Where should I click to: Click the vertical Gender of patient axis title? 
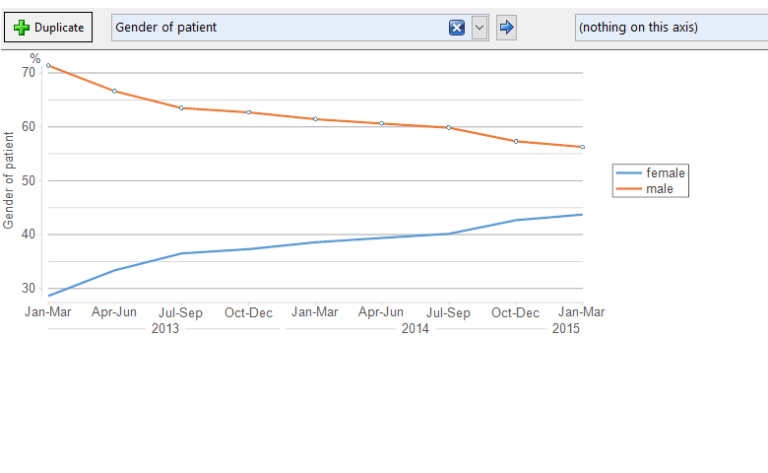(x=8, y=180)
